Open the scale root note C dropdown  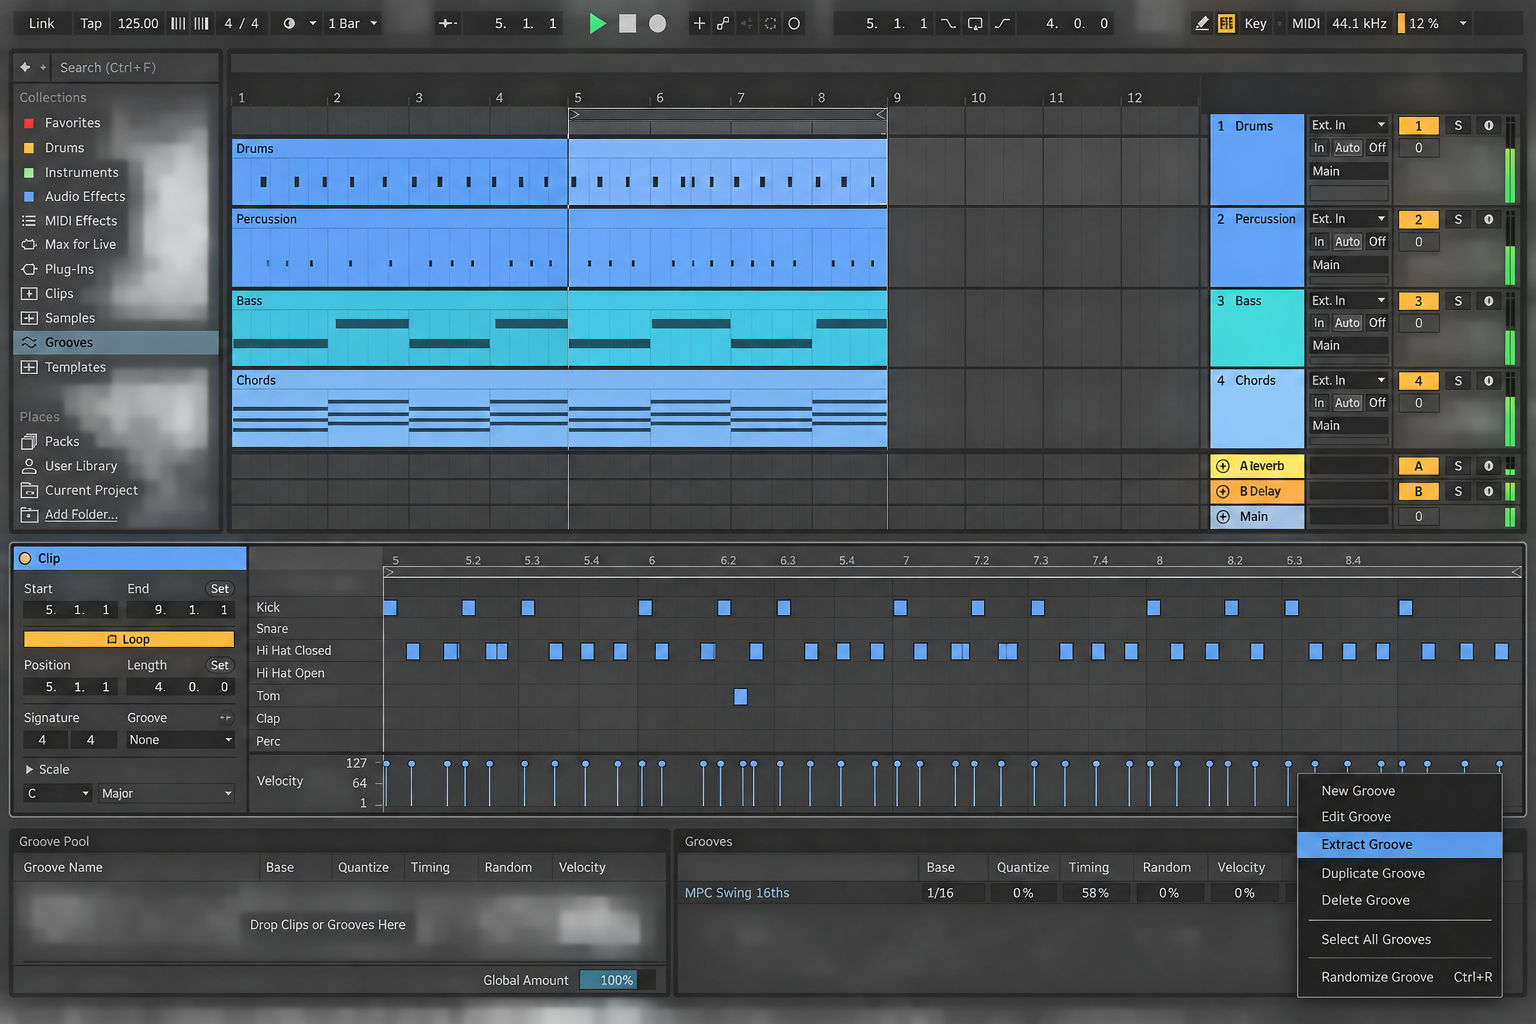pos(58,793)
